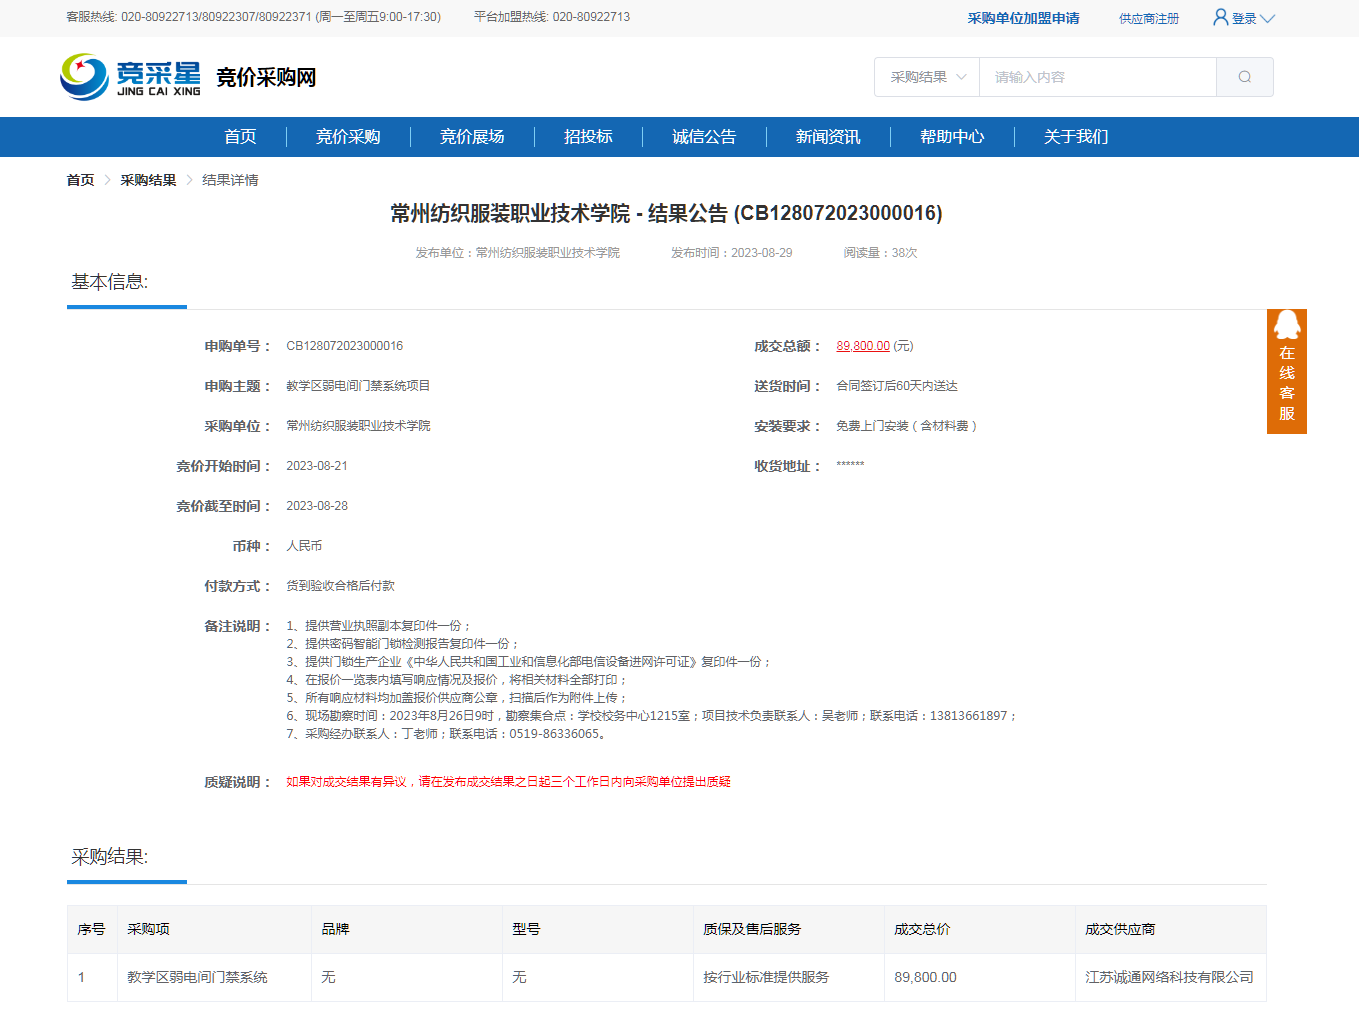Click the 89,800.00 transaction amount link
1359x1023 pixels.
[863, 346]
